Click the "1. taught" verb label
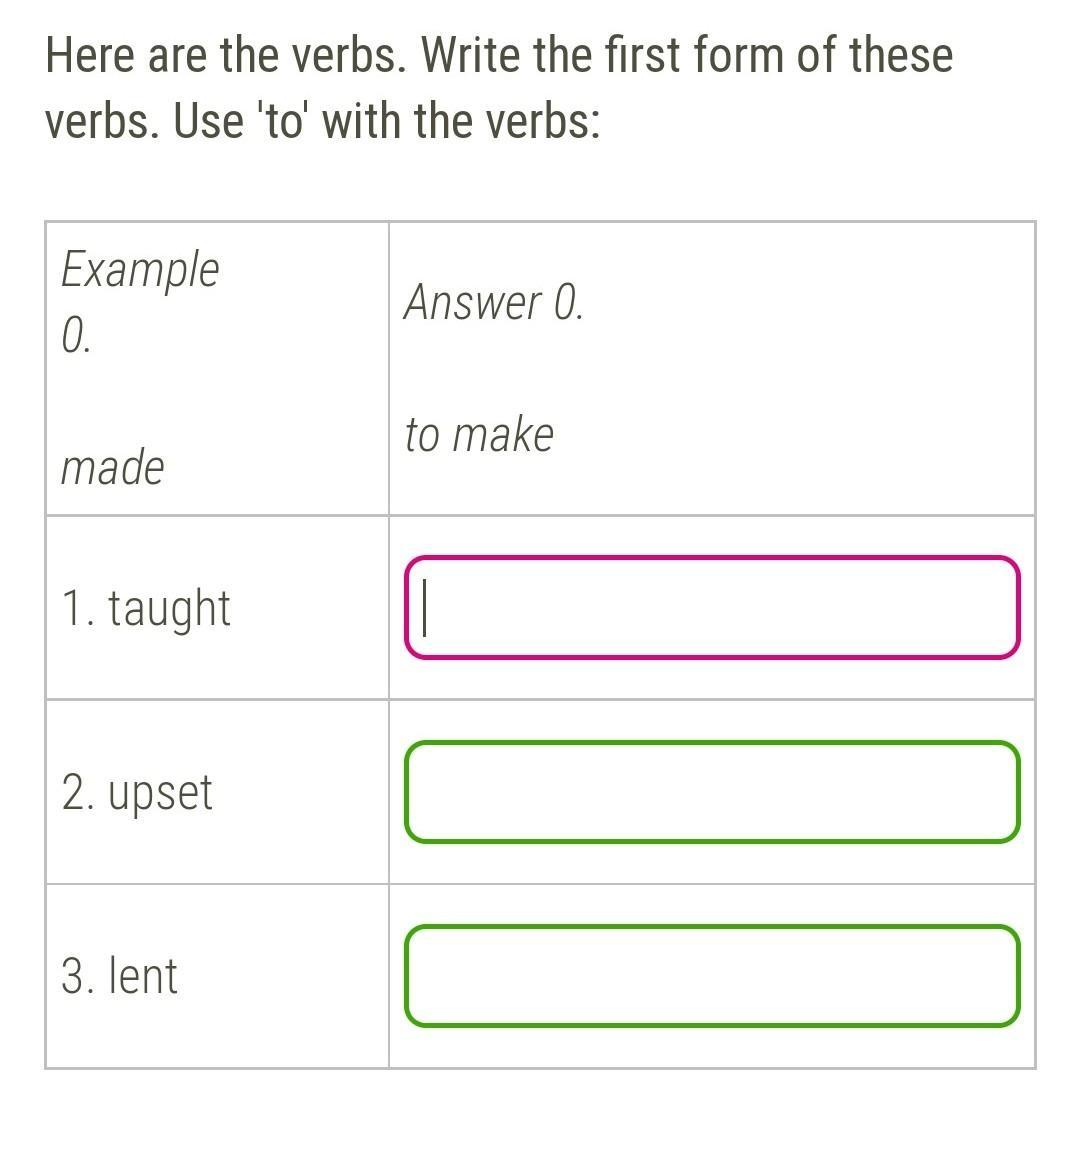 click(146, 608)
